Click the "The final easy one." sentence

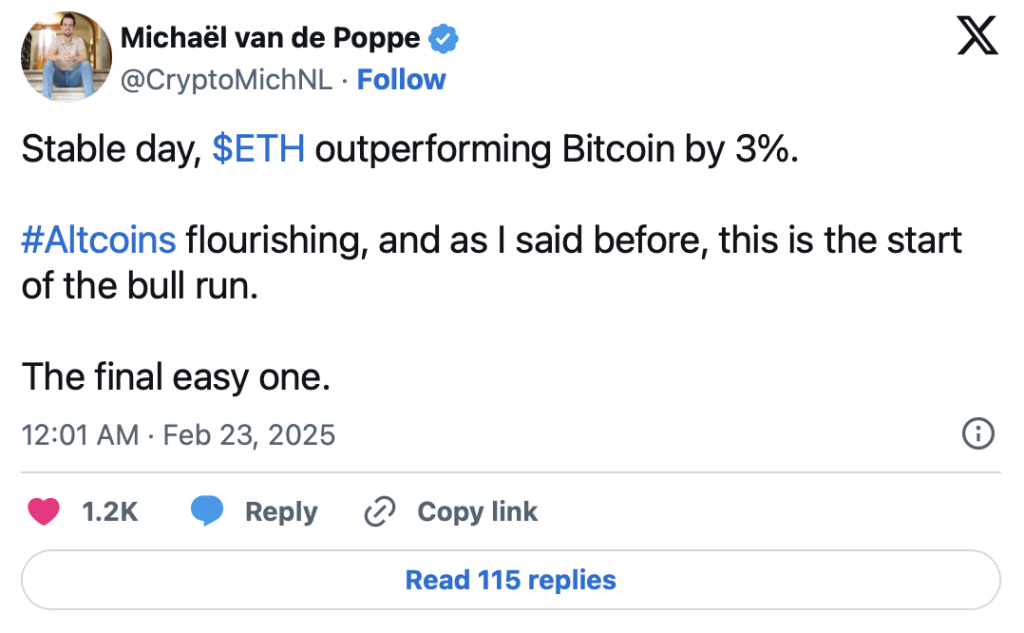[x=176, y=378]
